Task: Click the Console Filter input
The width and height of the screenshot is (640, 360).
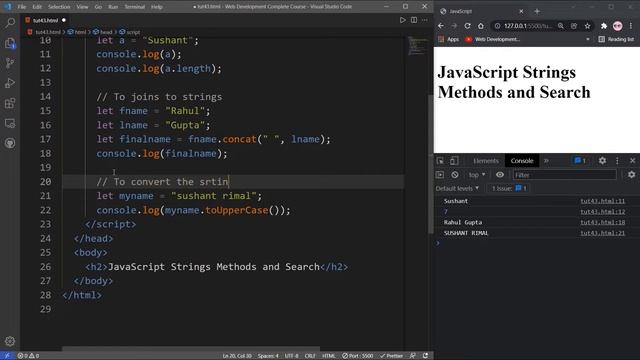Action: (x=564, y=175)
